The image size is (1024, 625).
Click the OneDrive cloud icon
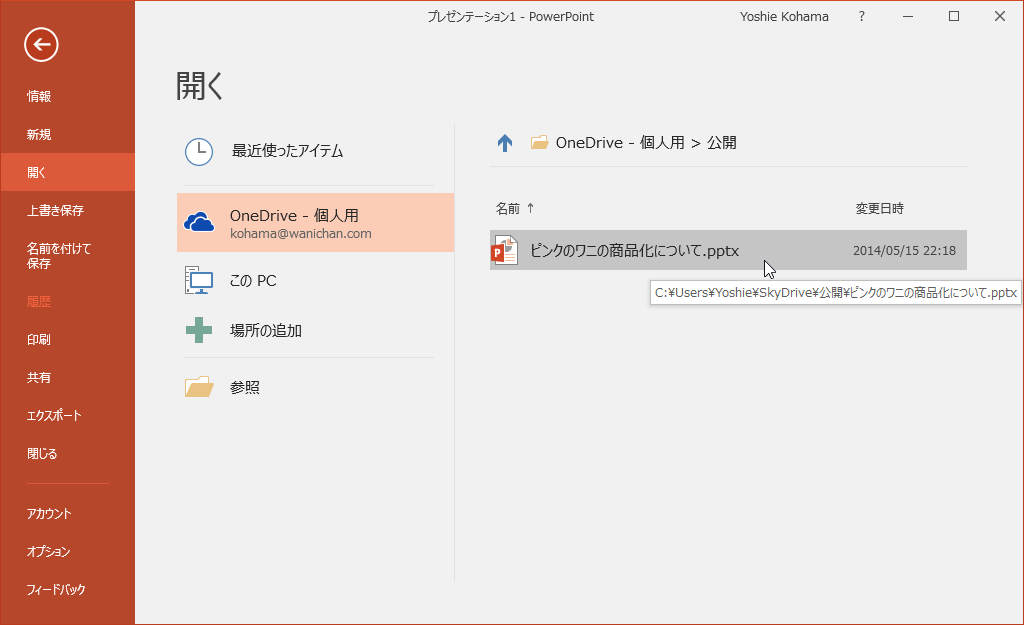click(x=201, y=222)
